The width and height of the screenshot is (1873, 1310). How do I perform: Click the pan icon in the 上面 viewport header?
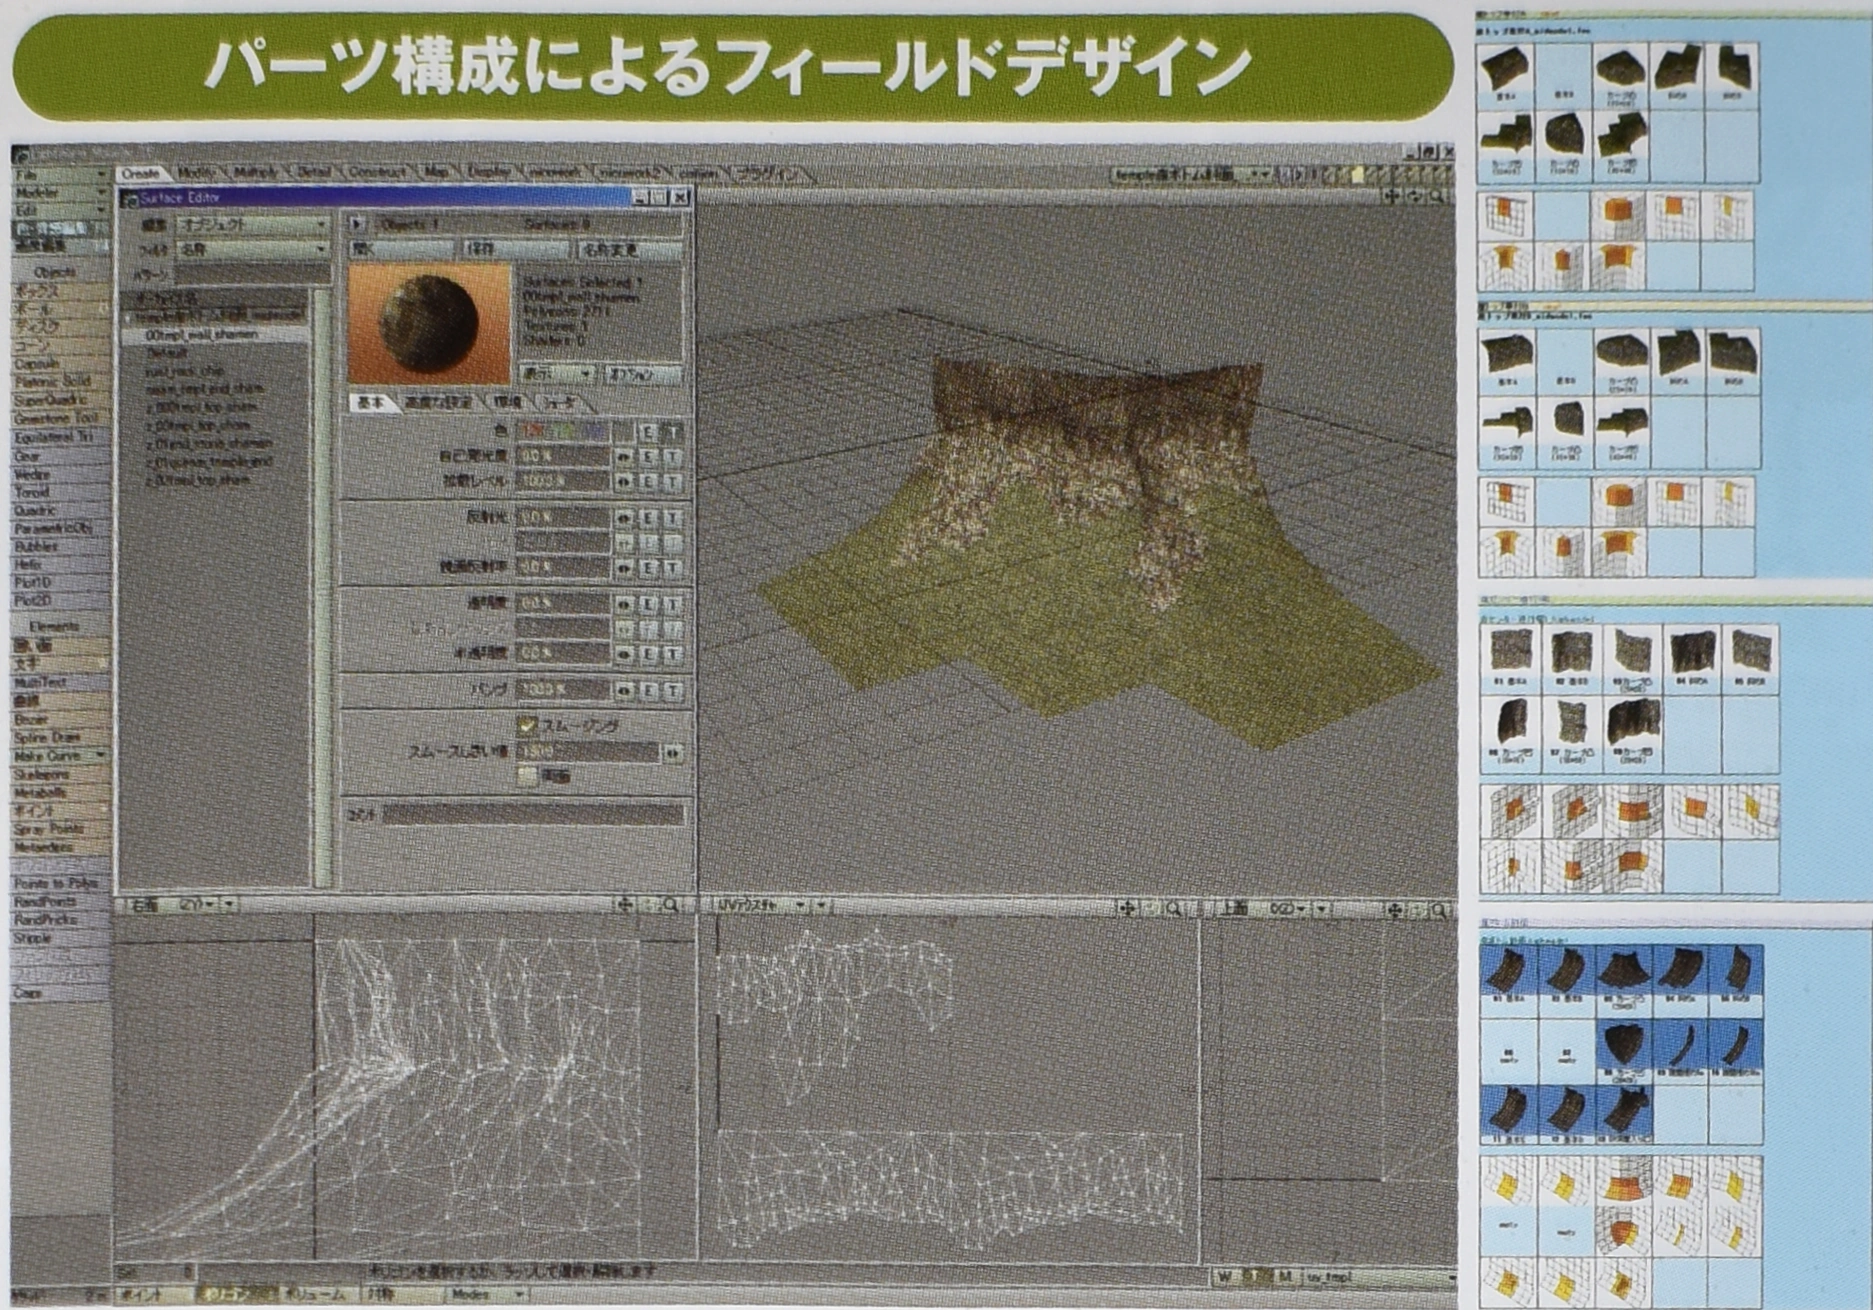click(1395, 910)
